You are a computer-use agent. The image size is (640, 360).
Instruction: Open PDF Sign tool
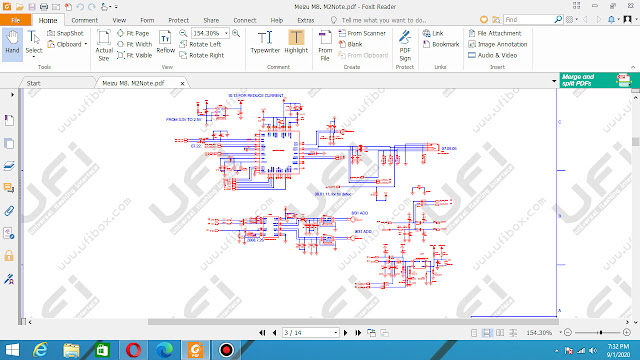405,45
